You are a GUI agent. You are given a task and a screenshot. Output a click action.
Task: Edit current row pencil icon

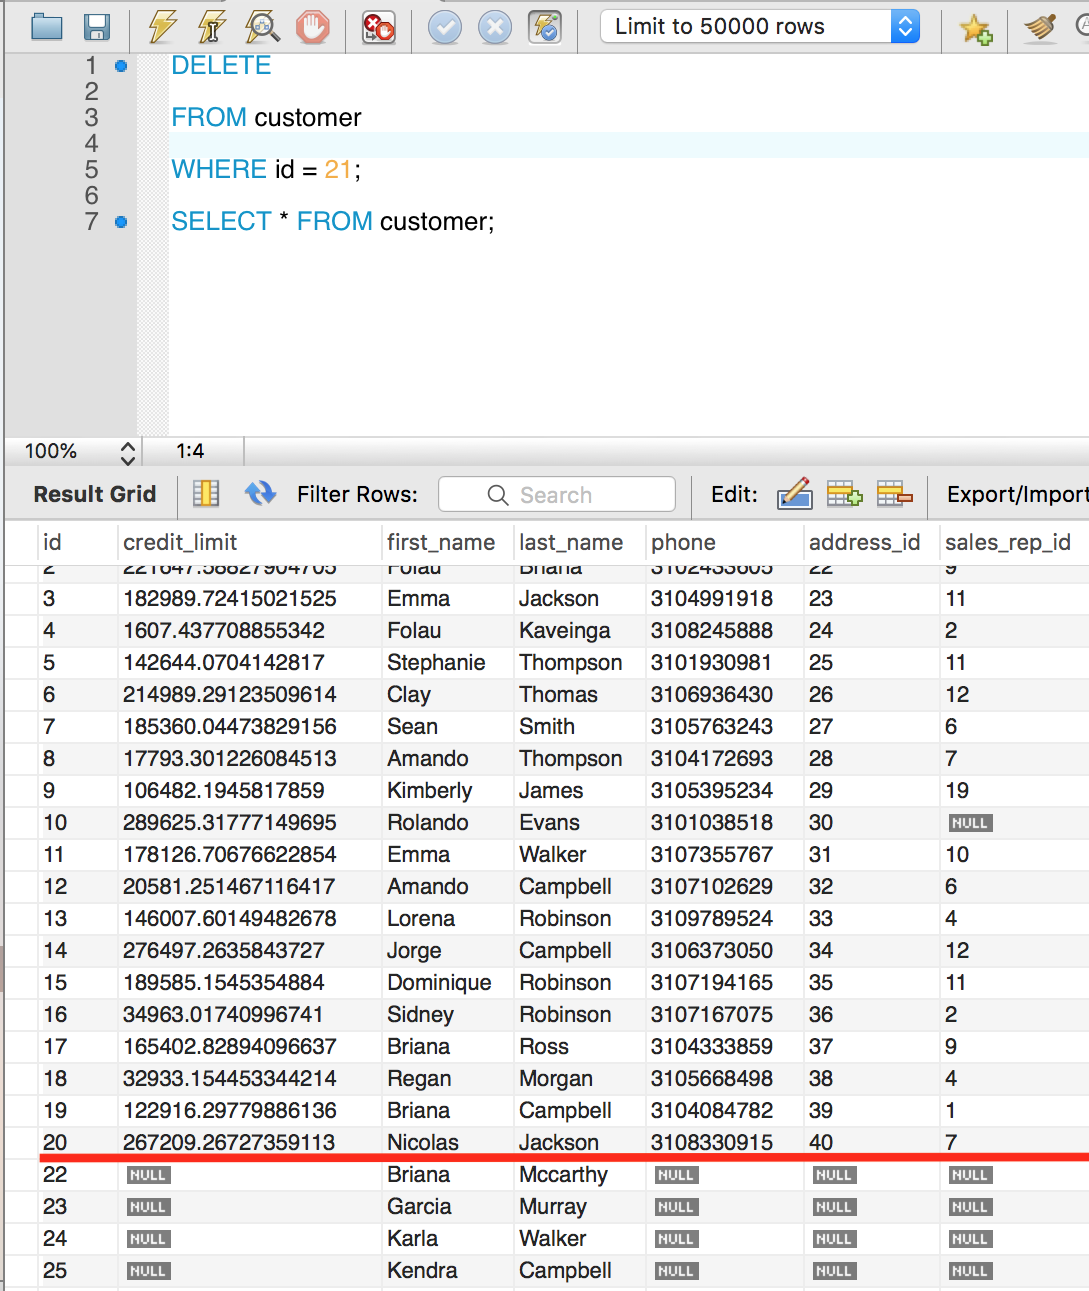pos(795,493)
